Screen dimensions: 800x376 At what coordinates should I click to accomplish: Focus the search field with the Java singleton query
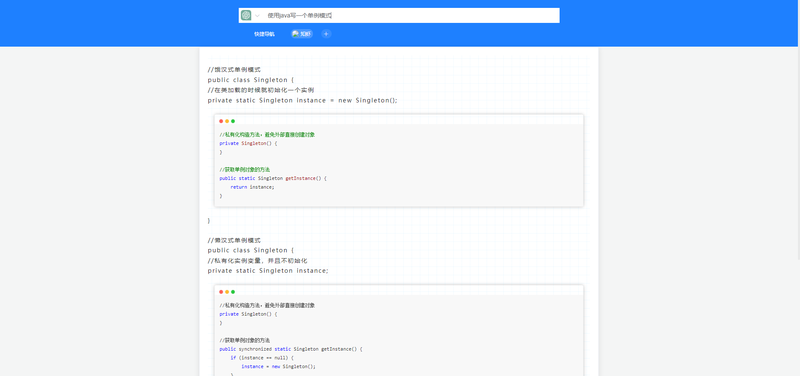click(x=411, y=15)
